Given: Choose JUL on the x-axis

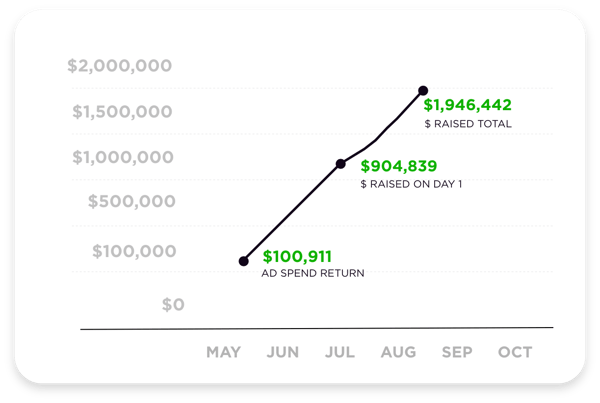Looking at the screenshot, I should click(340, 352).
